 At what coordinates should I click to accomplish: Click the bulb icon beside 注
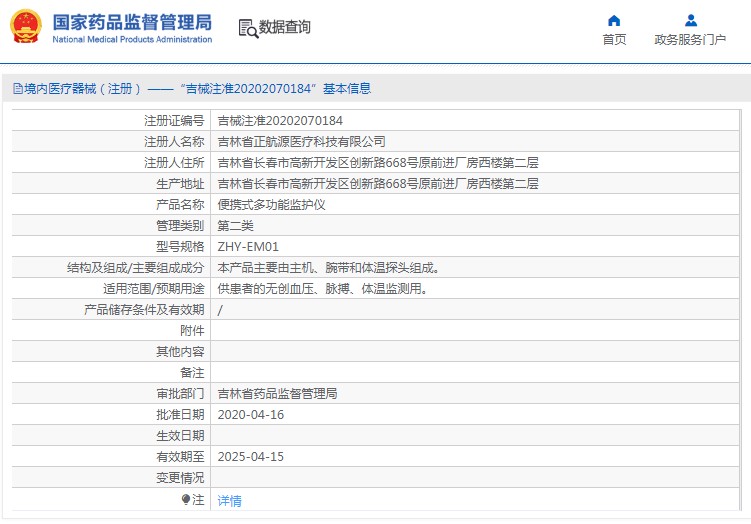coord(185,499)
